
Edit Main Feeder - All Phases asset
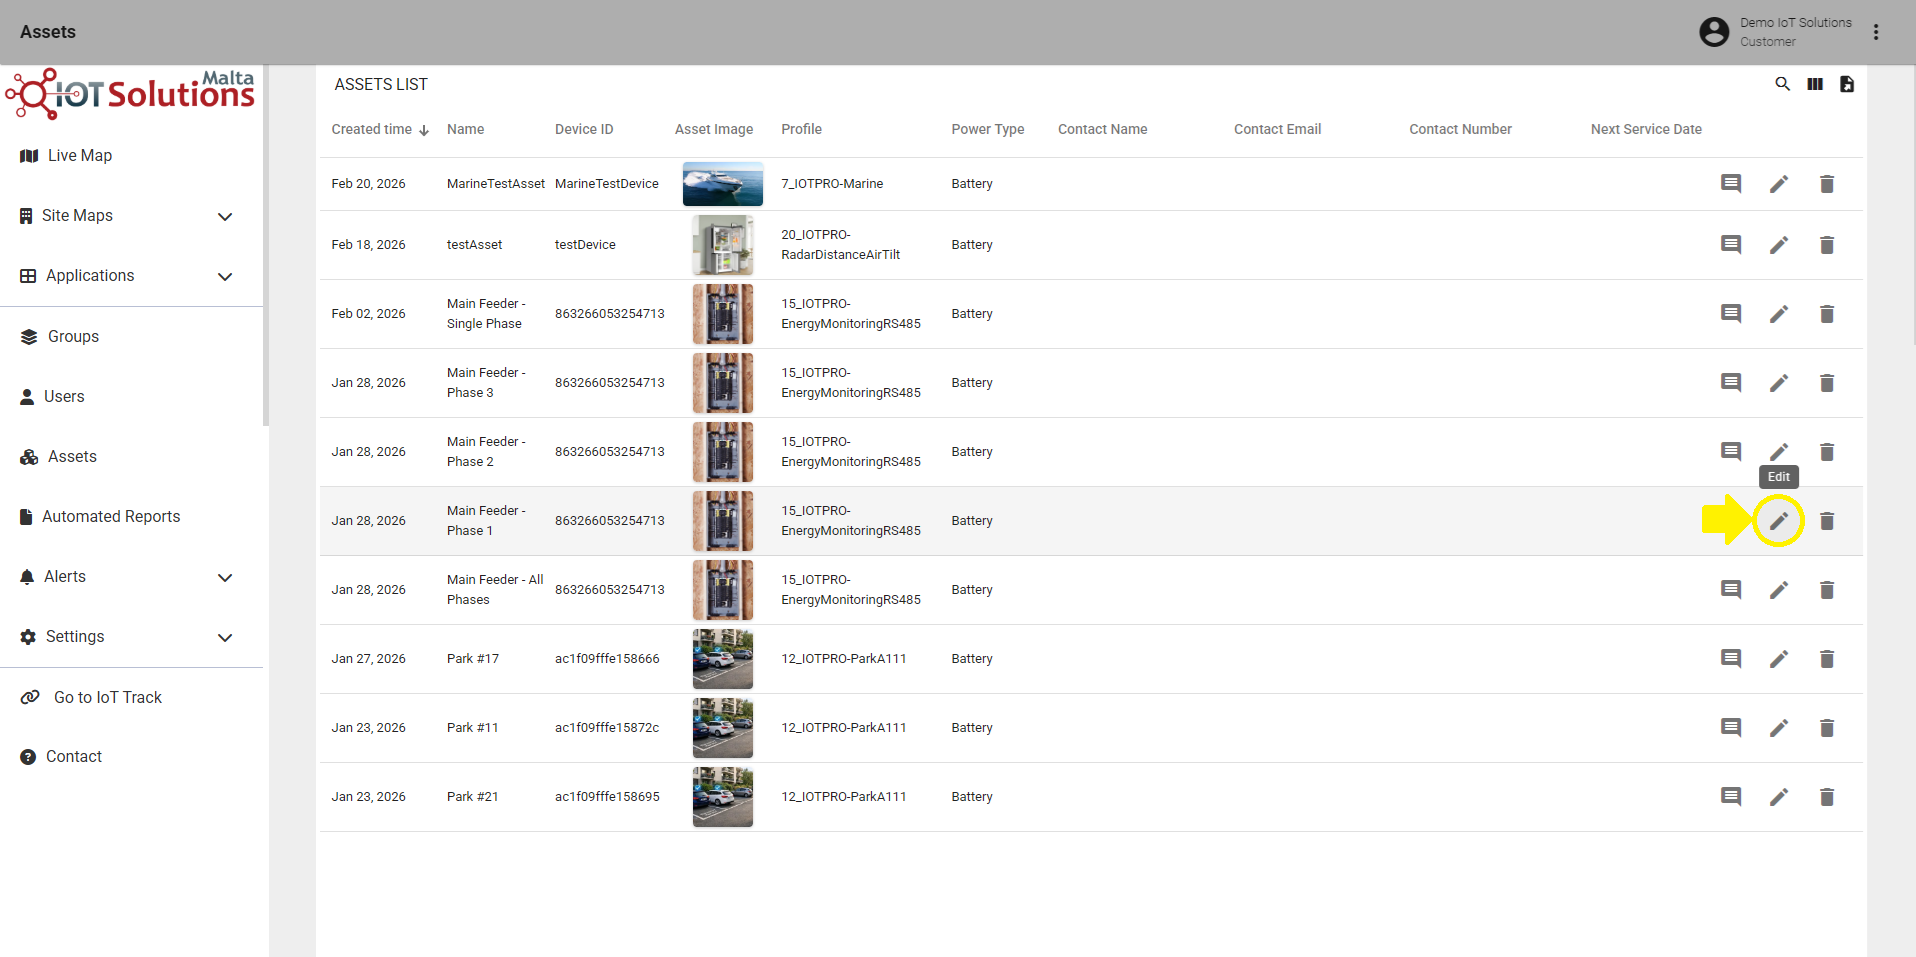coord(1779,590)
